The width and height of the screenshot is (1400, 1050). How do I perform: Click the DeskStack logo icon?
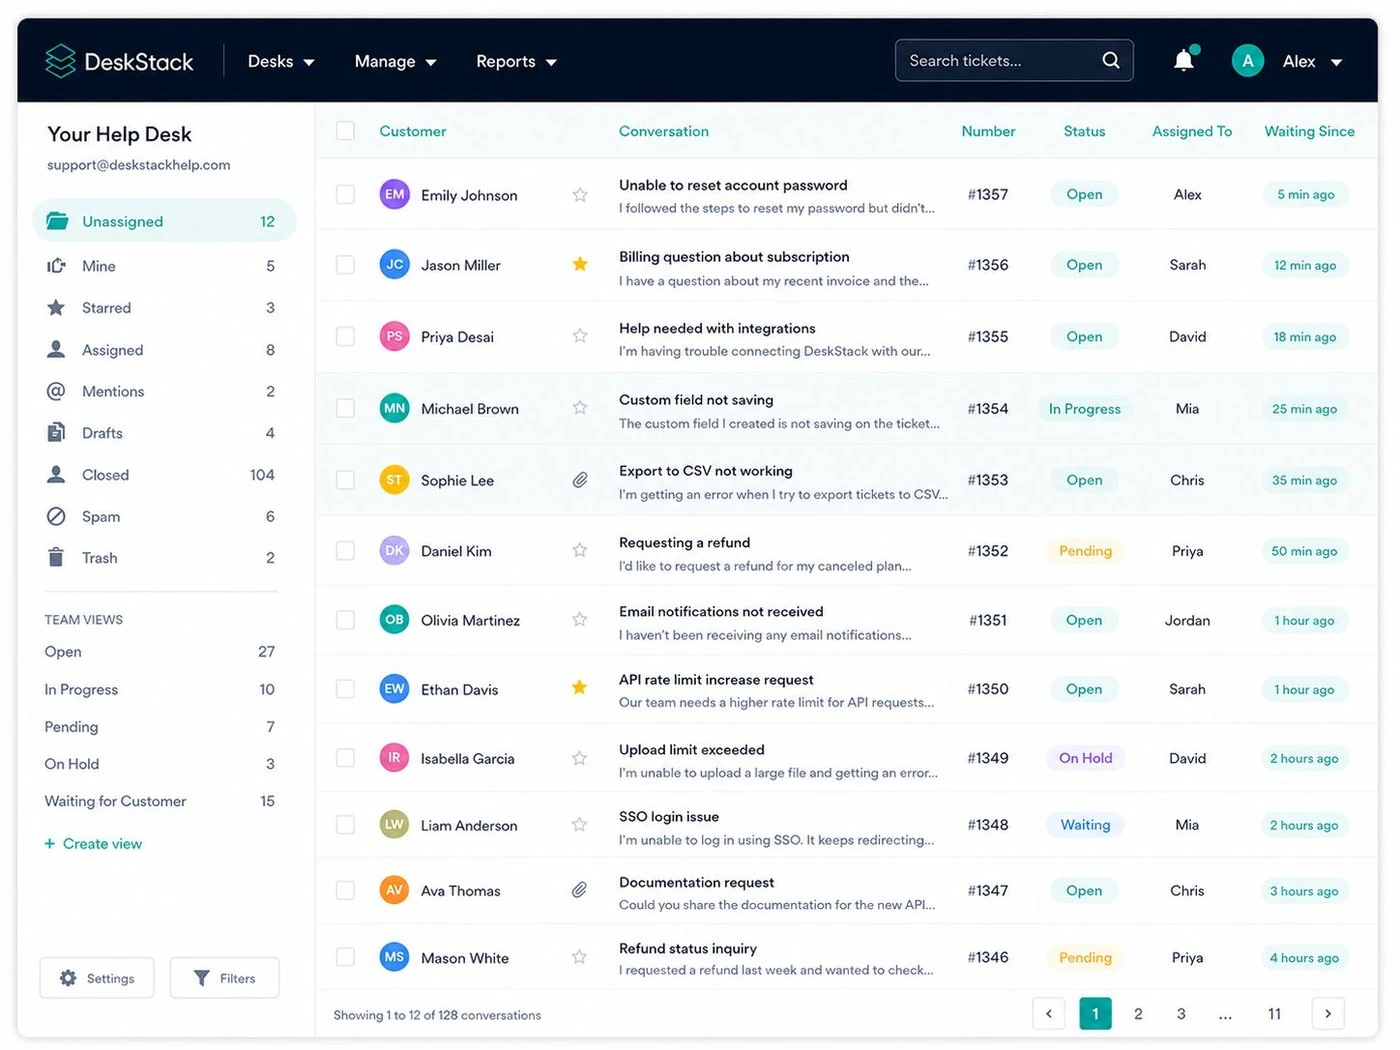(x=61, y=61)
